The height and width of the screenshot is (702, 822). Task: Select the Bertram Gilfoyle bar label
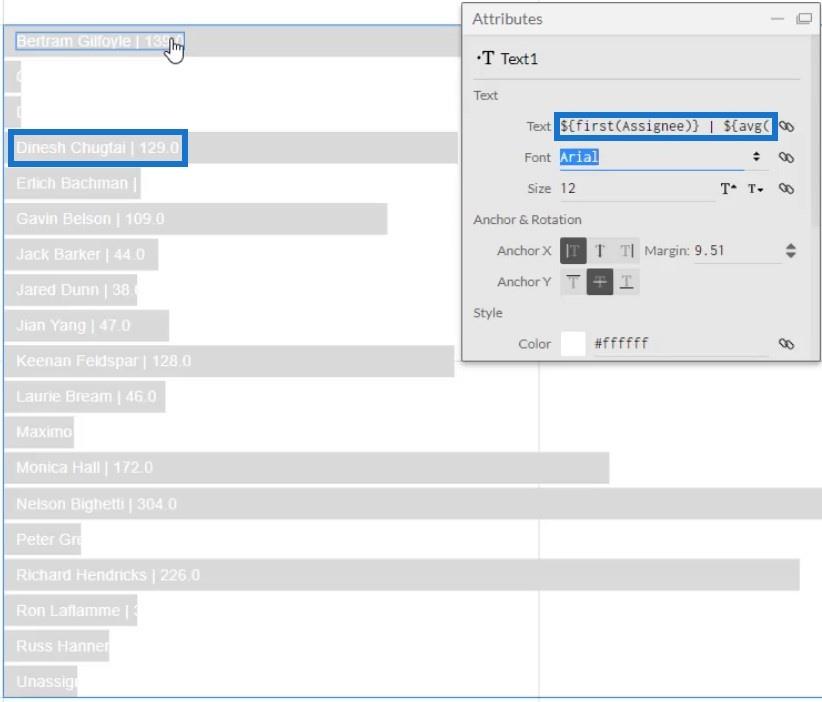[x=100, y=41]
